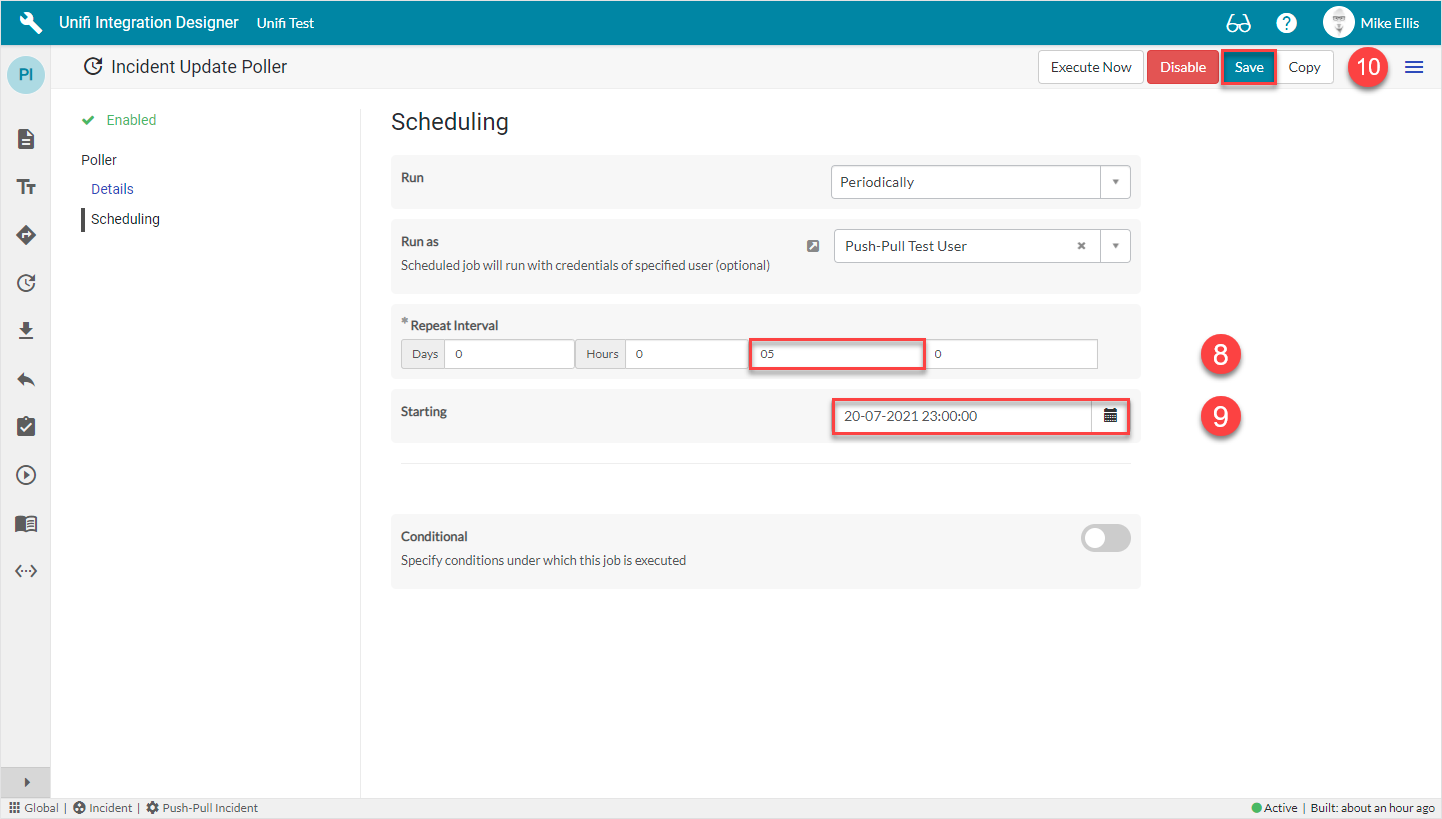Open the glasses preview icon in the top bar
Image resolution: width=1442 pixels, height=819 pixels.
[1239, 22]
